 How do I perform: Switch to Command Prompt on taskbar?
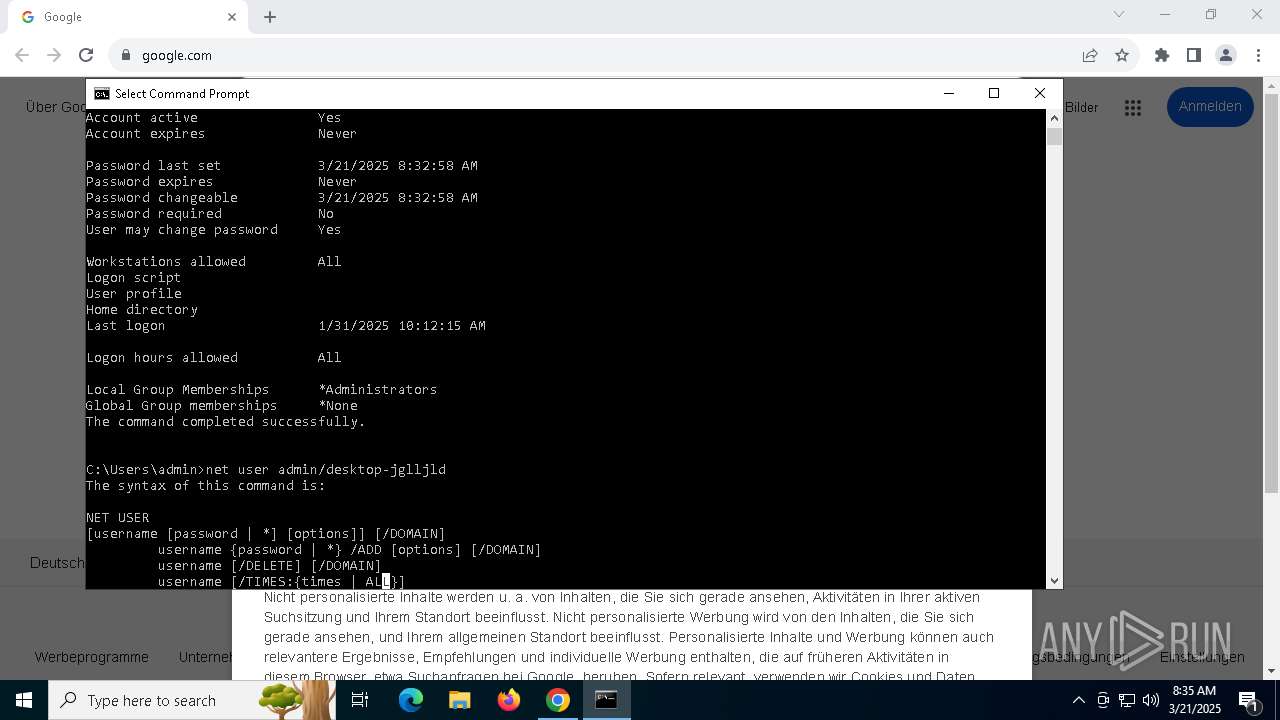pyautogui.click(x=606, y=700)
